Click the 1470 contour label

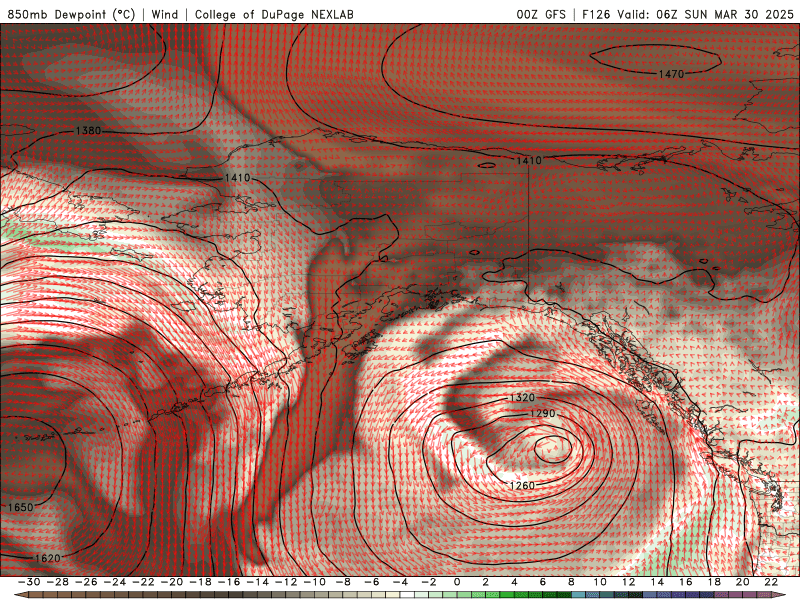(x=671, y=74)
